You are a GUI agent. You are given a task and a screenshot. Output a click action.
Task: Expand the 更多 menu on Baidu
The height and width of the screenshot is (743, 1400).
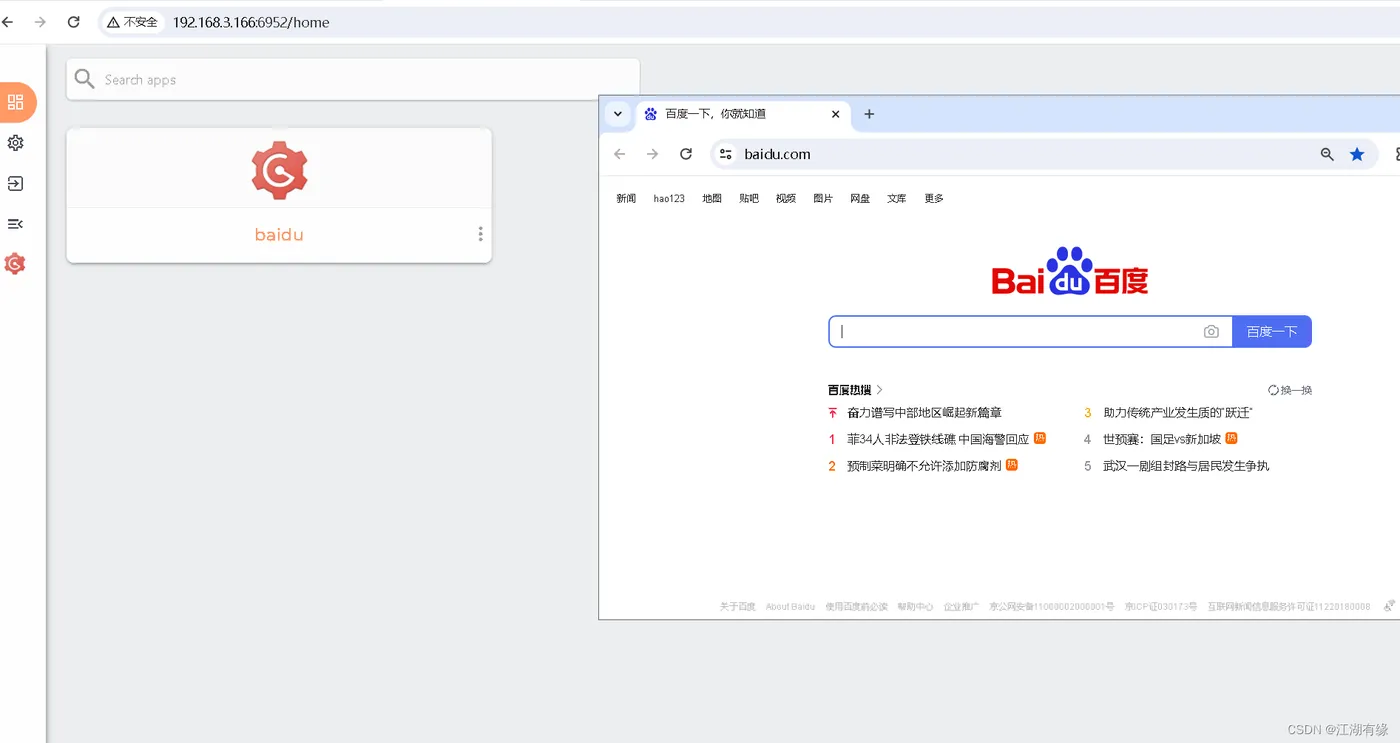(934, 198)
